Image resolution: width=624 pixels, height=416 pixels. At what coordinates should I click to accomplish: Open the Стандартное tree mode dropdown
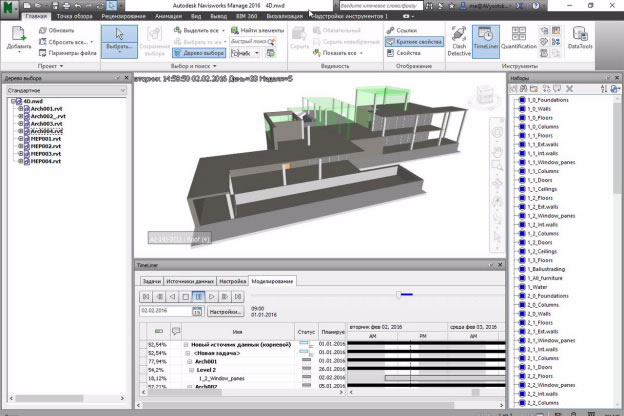[x=66, y=90]
